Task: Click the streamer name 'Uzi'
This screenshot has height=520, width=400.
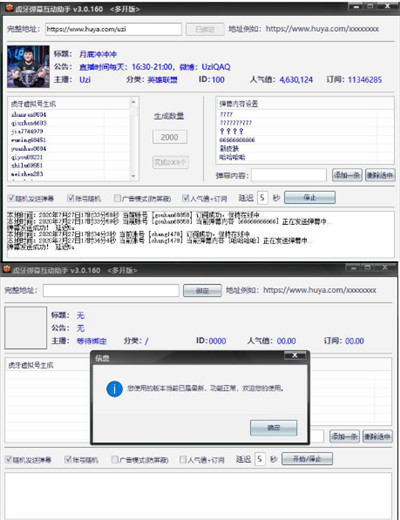Action: (85, 80)
